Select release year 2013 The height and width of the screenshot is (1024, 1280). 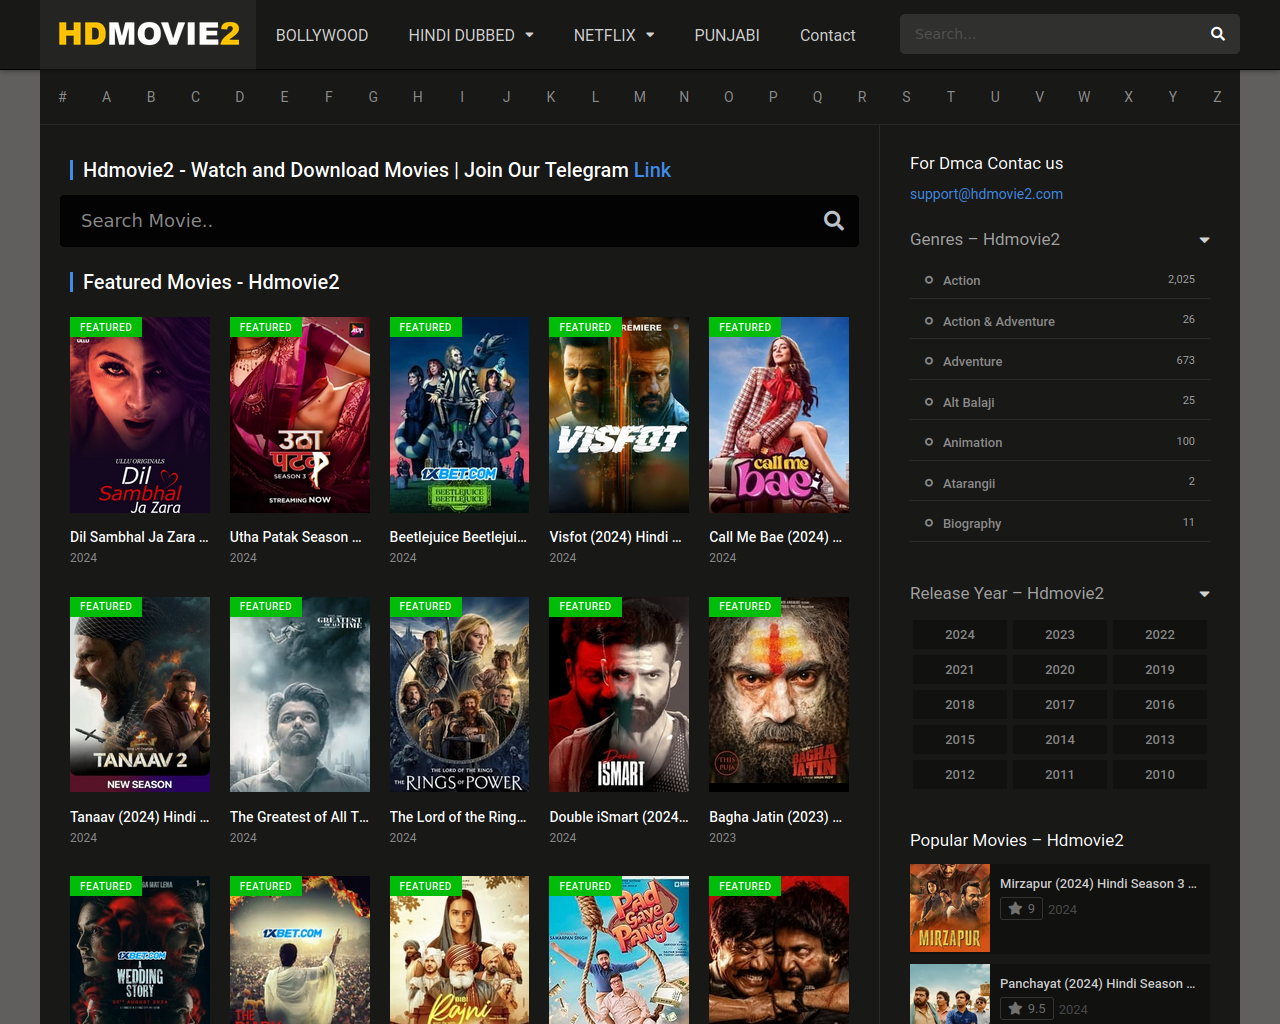click(x=1160, y=740)
